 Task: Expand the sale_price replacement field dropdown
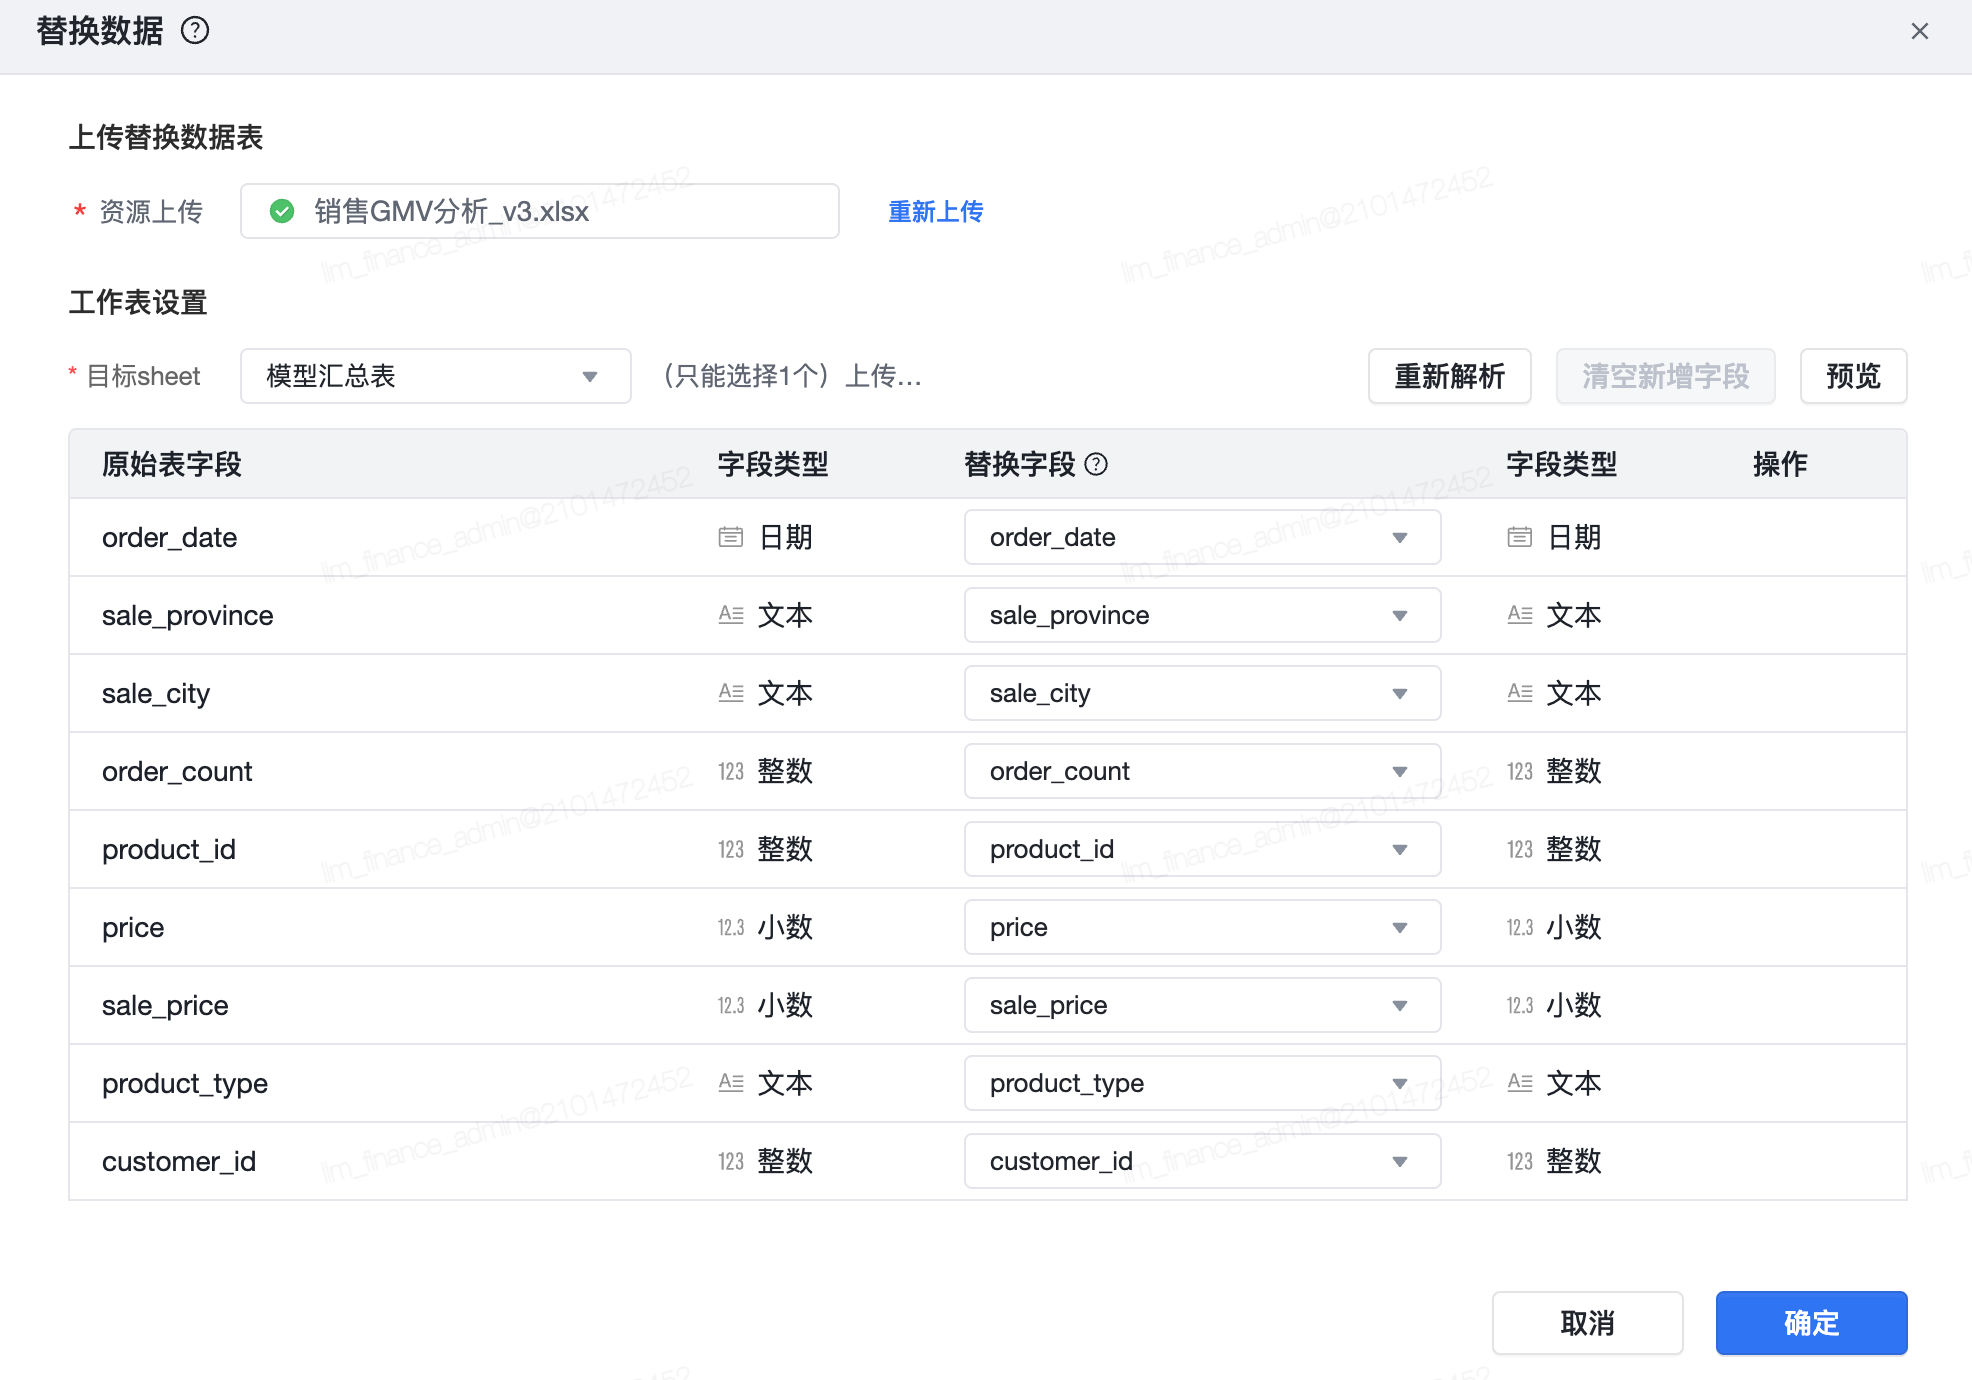tap(1202, 1005)
